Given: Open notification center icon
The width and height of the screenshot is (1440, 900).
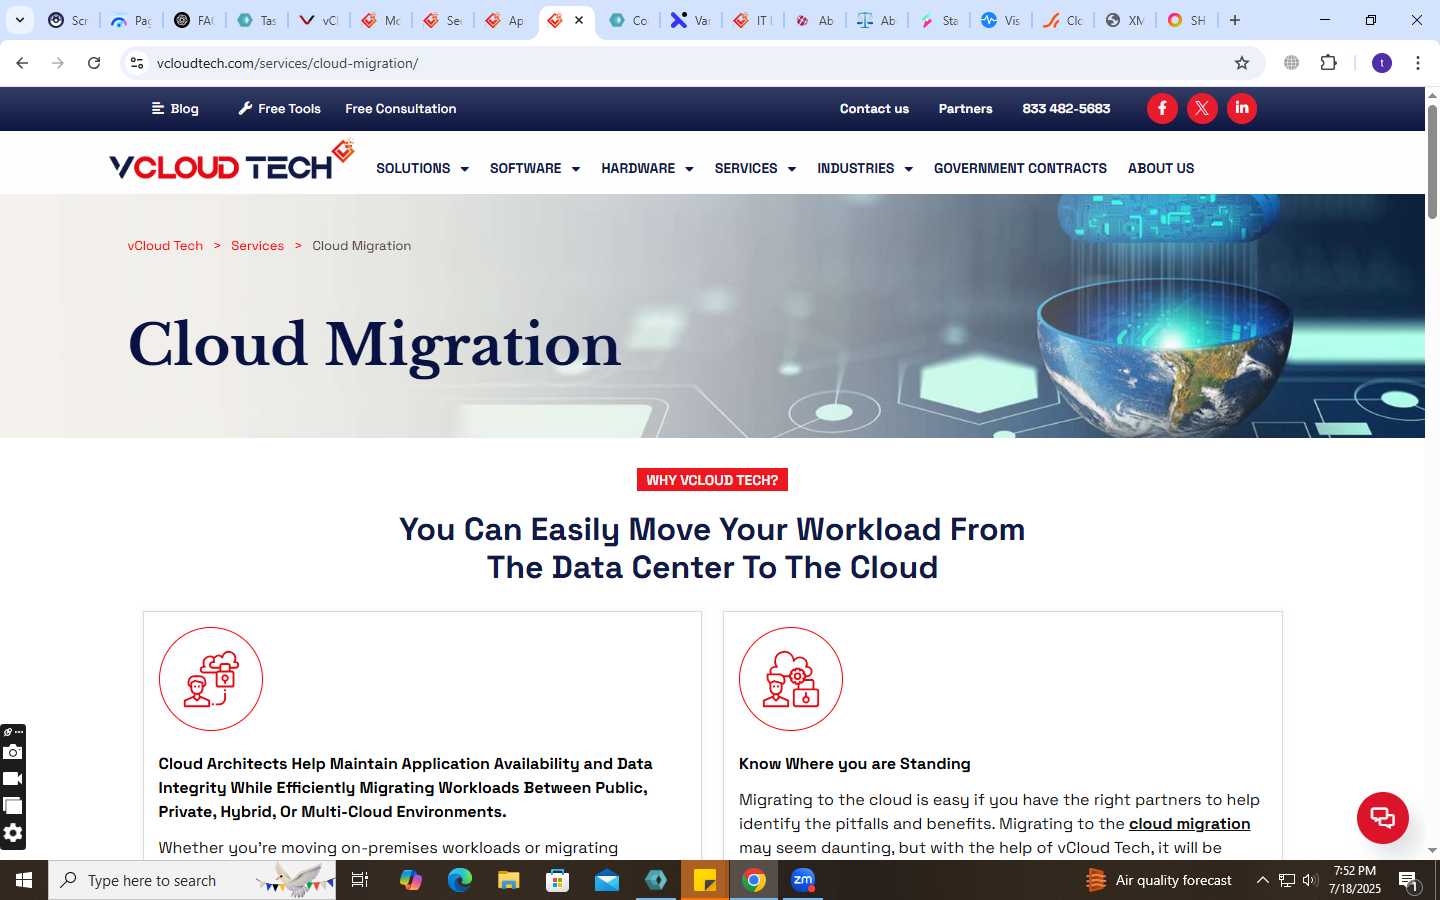Looking at the screenshot, I should point(1409,881).
